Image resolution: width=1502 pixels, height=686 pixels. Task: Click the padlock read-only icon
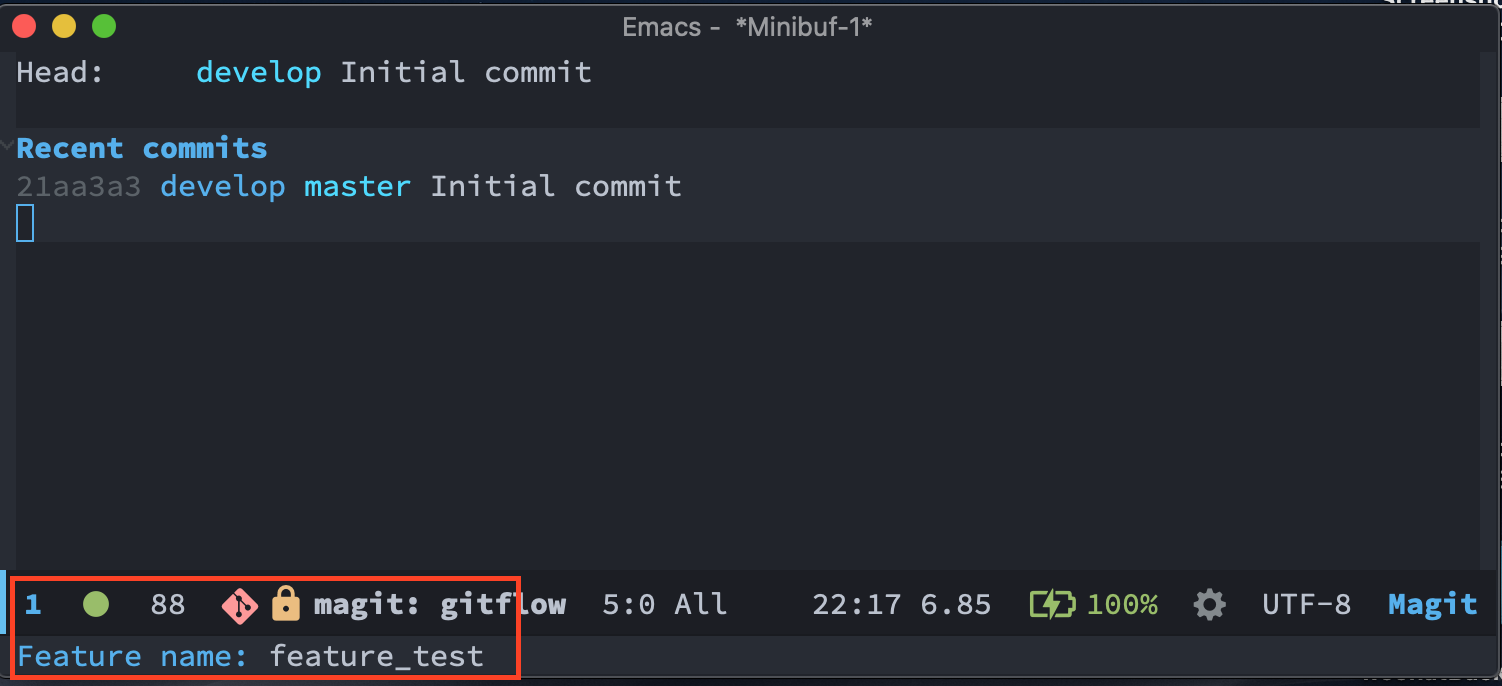click(286, 604)
